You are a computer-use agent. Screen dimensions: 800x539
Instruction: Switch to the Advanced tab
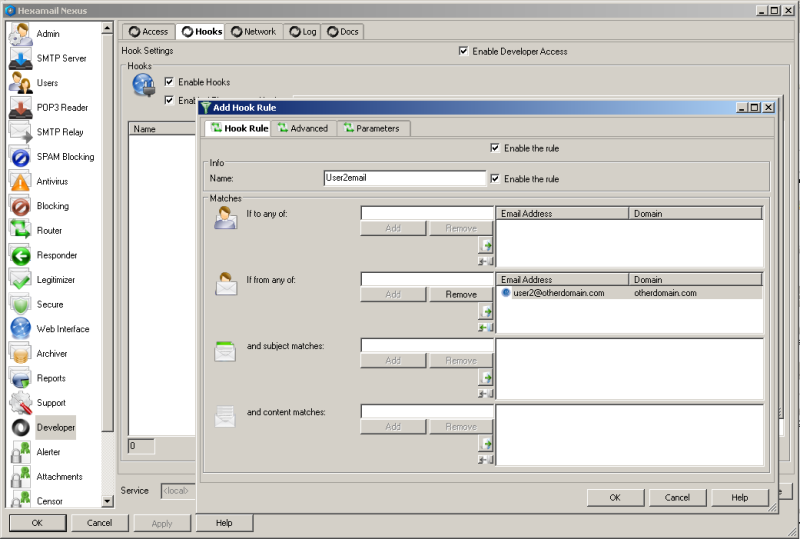click(303, 128)
